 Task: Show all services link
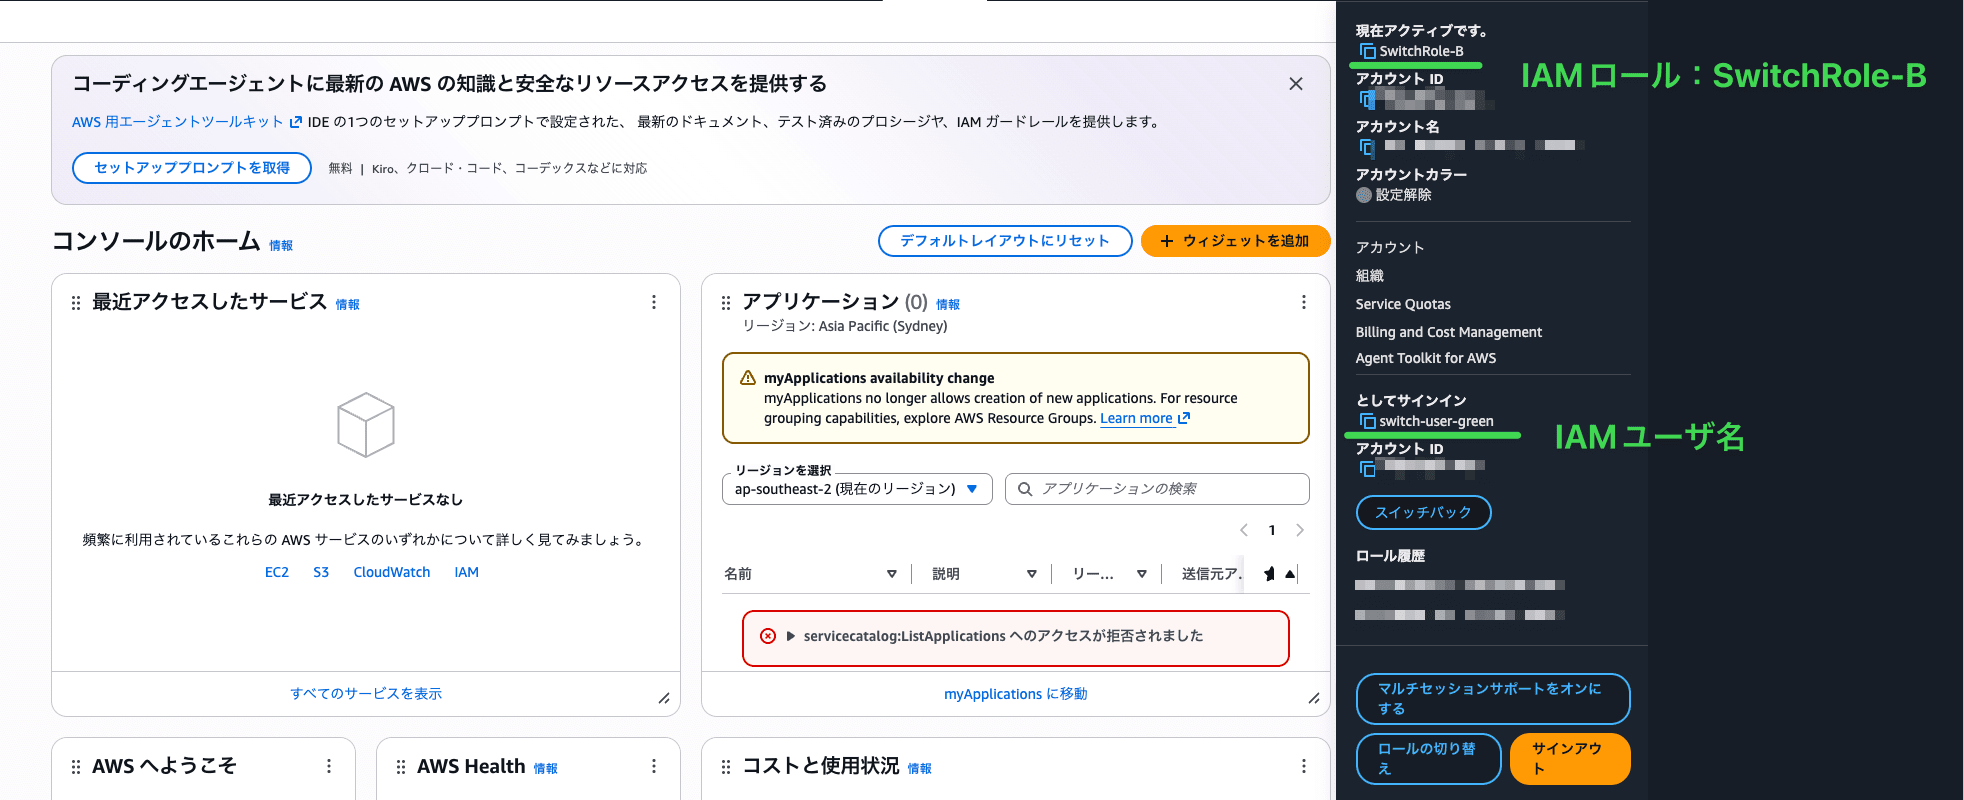coord(366,694)
